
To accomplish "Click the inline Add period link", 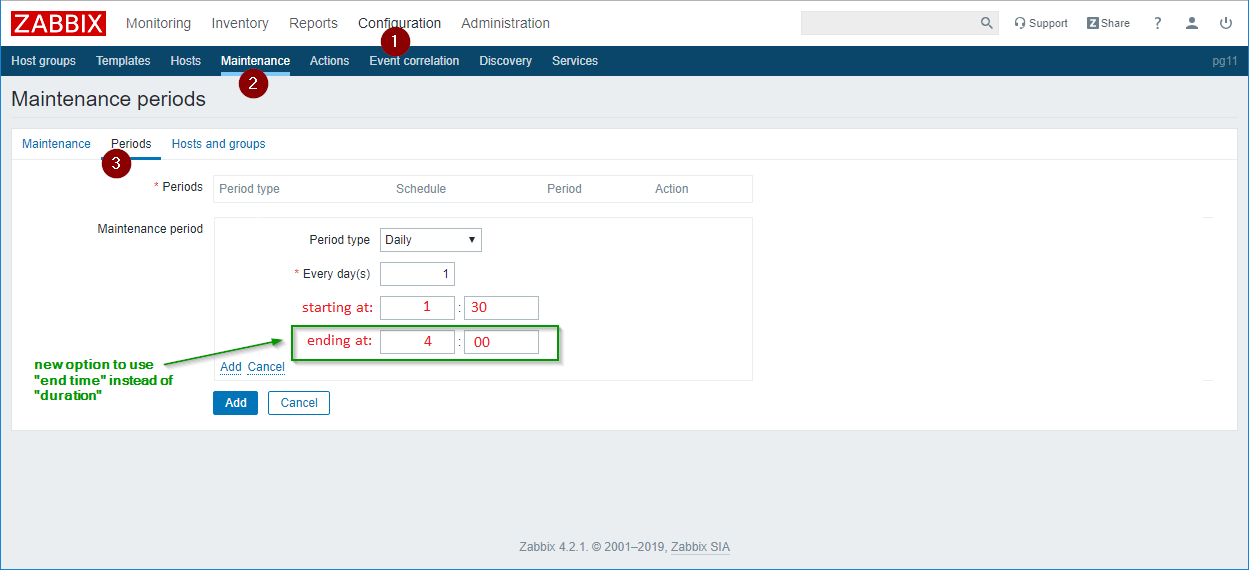I will [231, 367].
